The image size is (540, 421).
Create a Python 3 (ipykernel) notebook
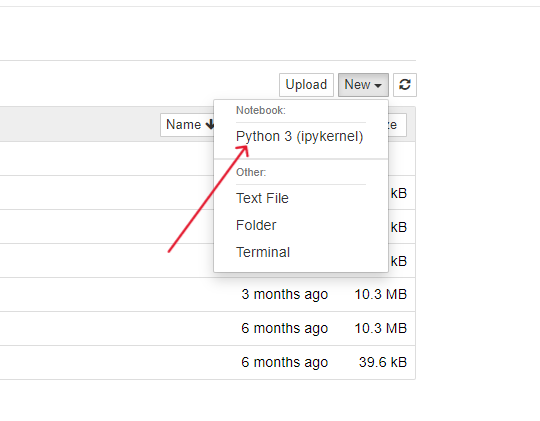tap(300, 136)
